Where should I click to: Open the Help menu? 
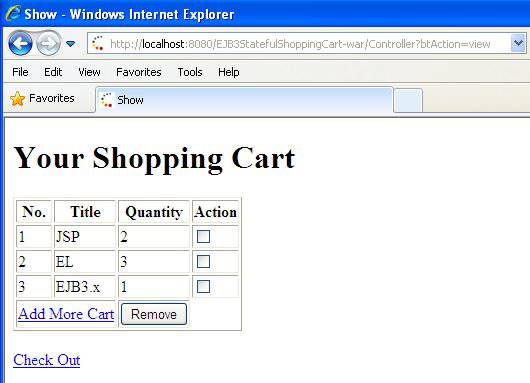pos(228,72)
